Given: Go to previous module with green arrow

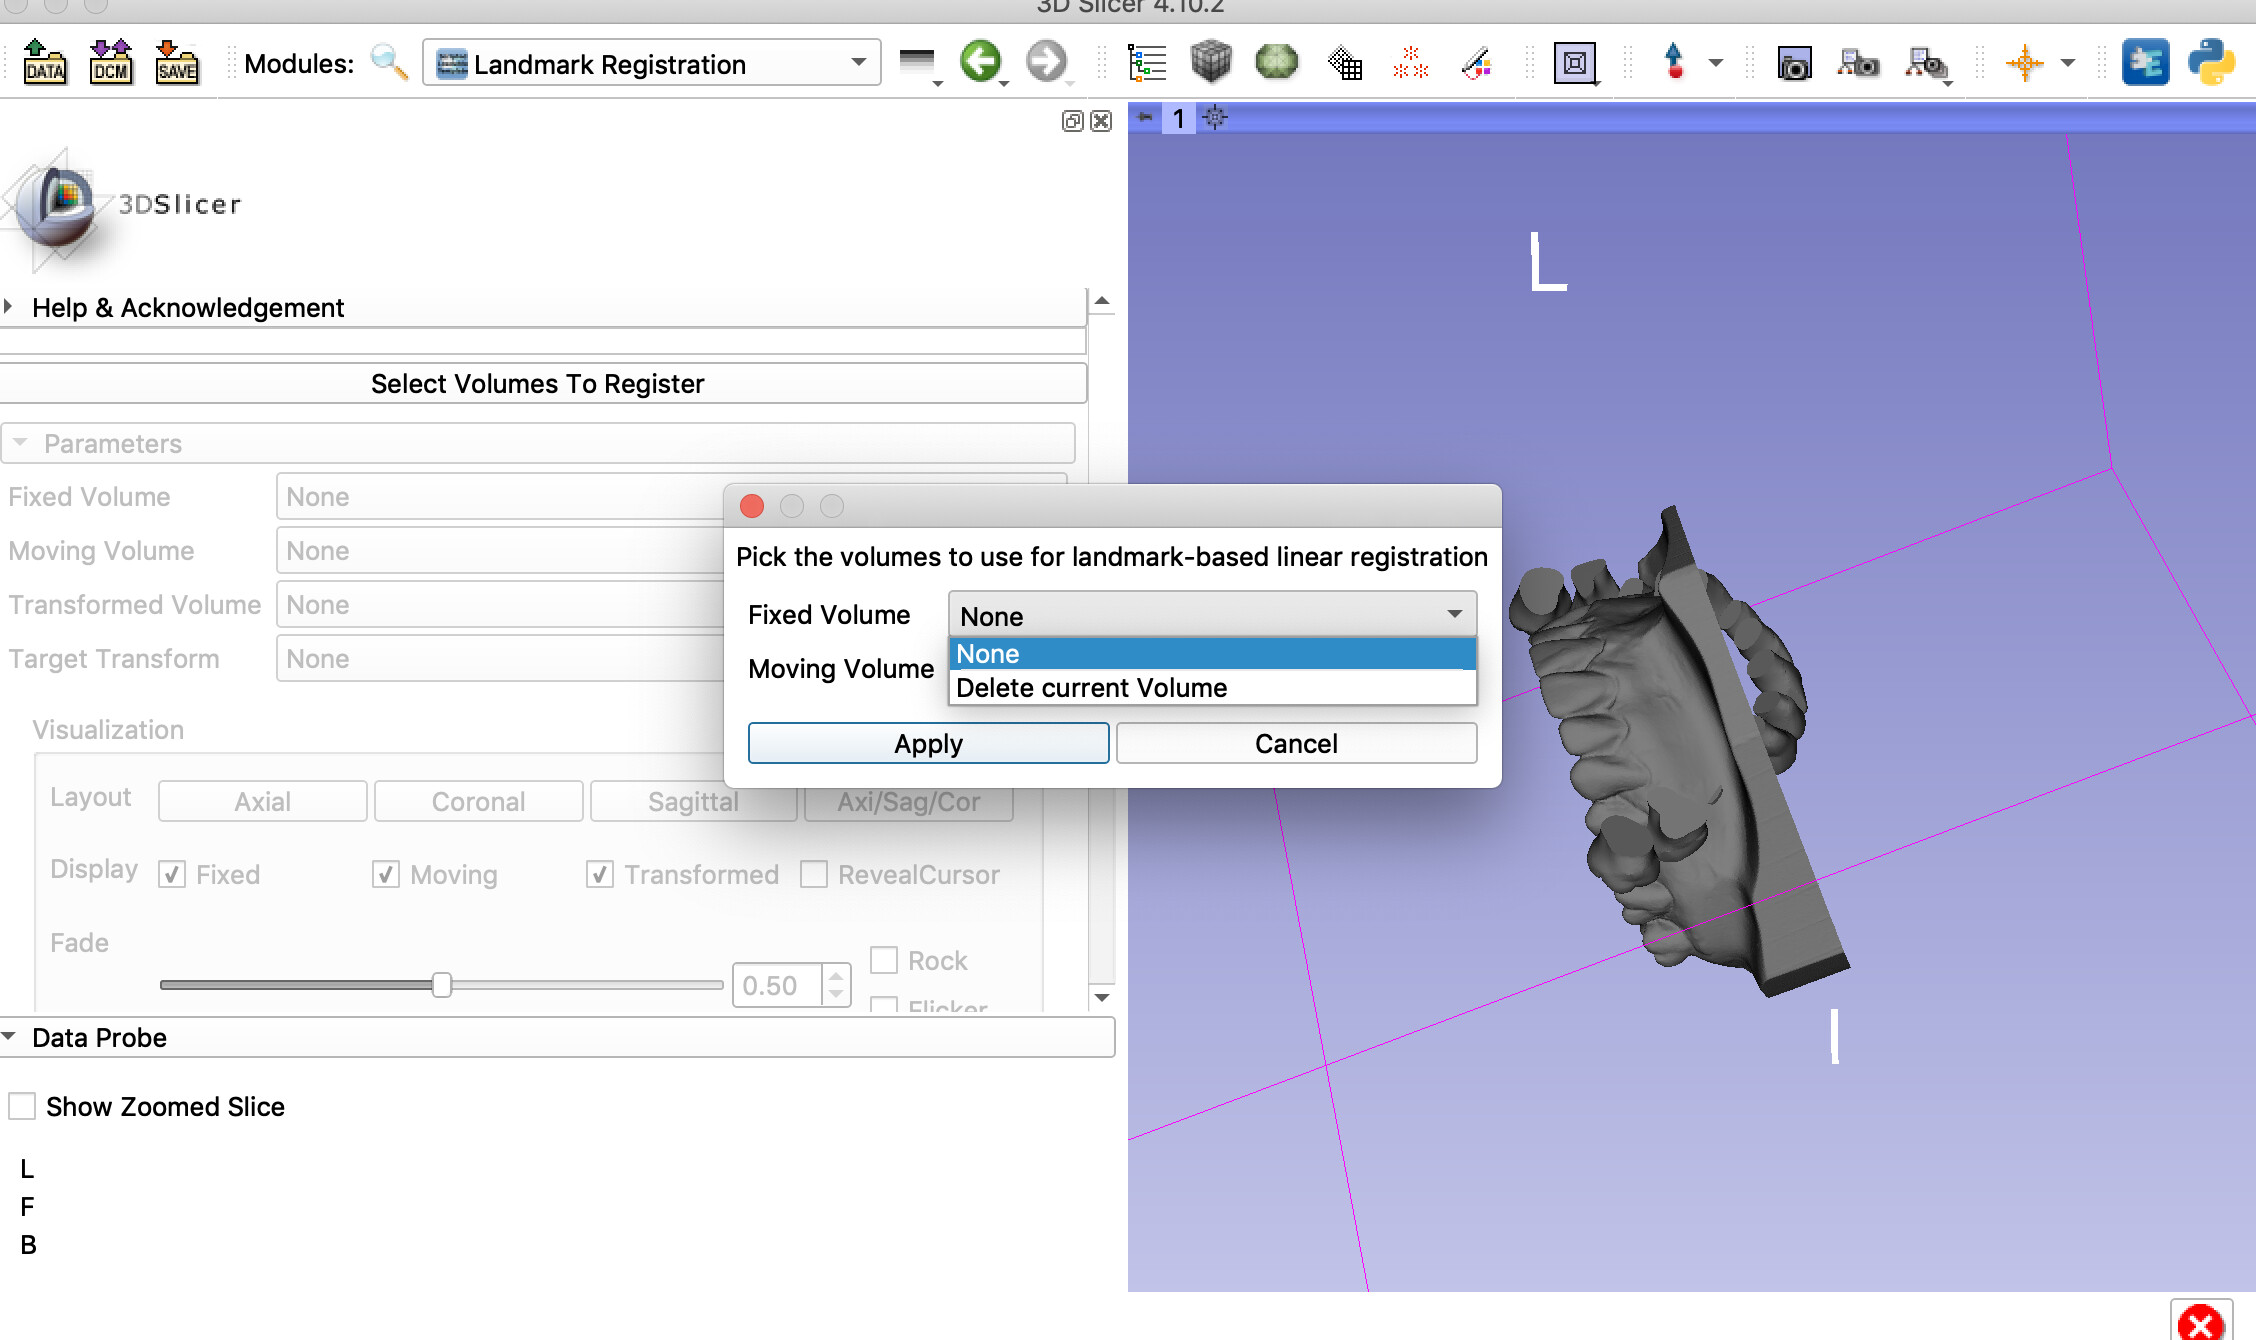Looking at the screenshot, I should click(x=980, y=62).
